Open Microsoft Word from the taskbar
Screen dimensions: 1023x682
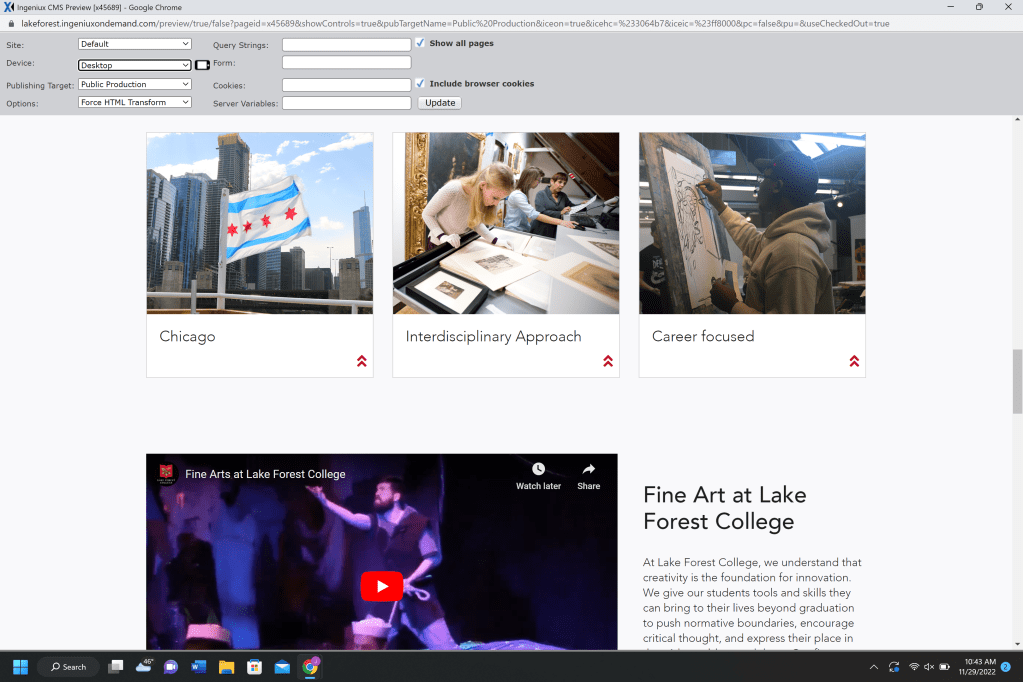(x=198, y=667)
